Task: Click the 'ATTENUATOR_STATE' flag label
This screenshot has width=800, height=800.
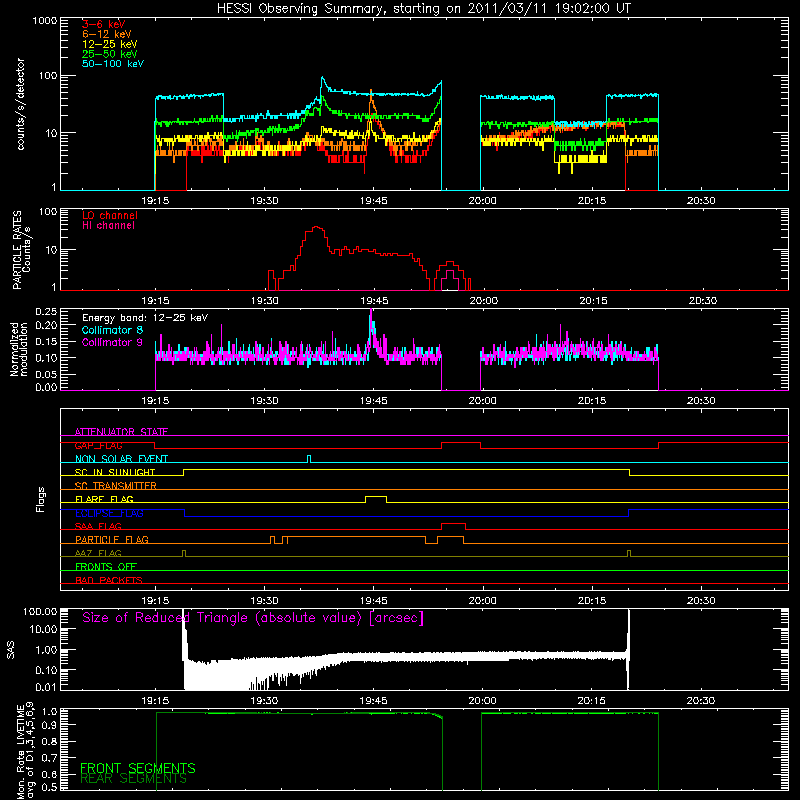Action: pyautogui.click(x=121, y=432)
